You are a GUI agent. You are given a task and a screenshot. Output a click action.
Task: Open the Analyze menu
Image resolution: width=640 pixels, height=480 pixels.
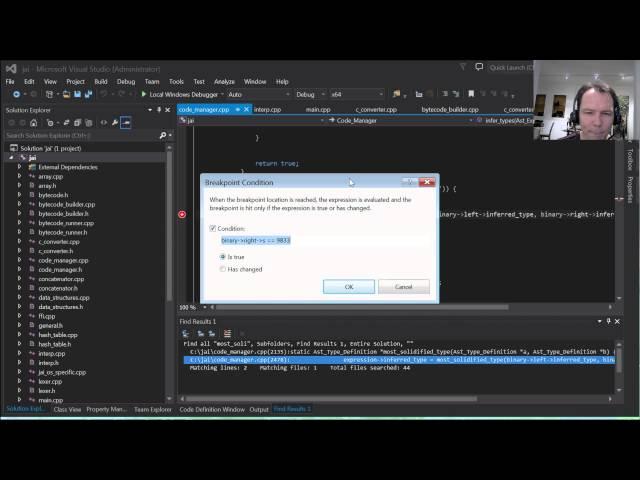[x=224, y=82]
